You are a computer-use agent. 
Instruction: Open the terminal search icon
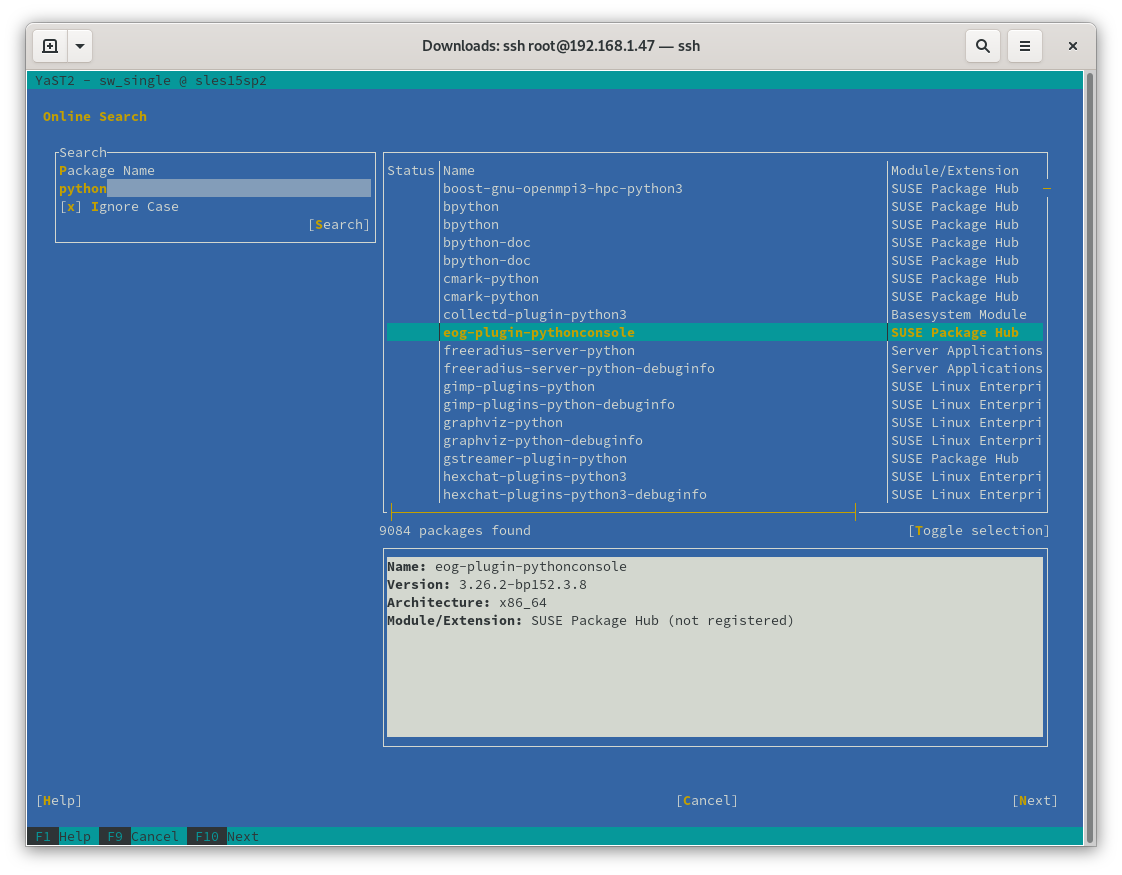(982, 46)
